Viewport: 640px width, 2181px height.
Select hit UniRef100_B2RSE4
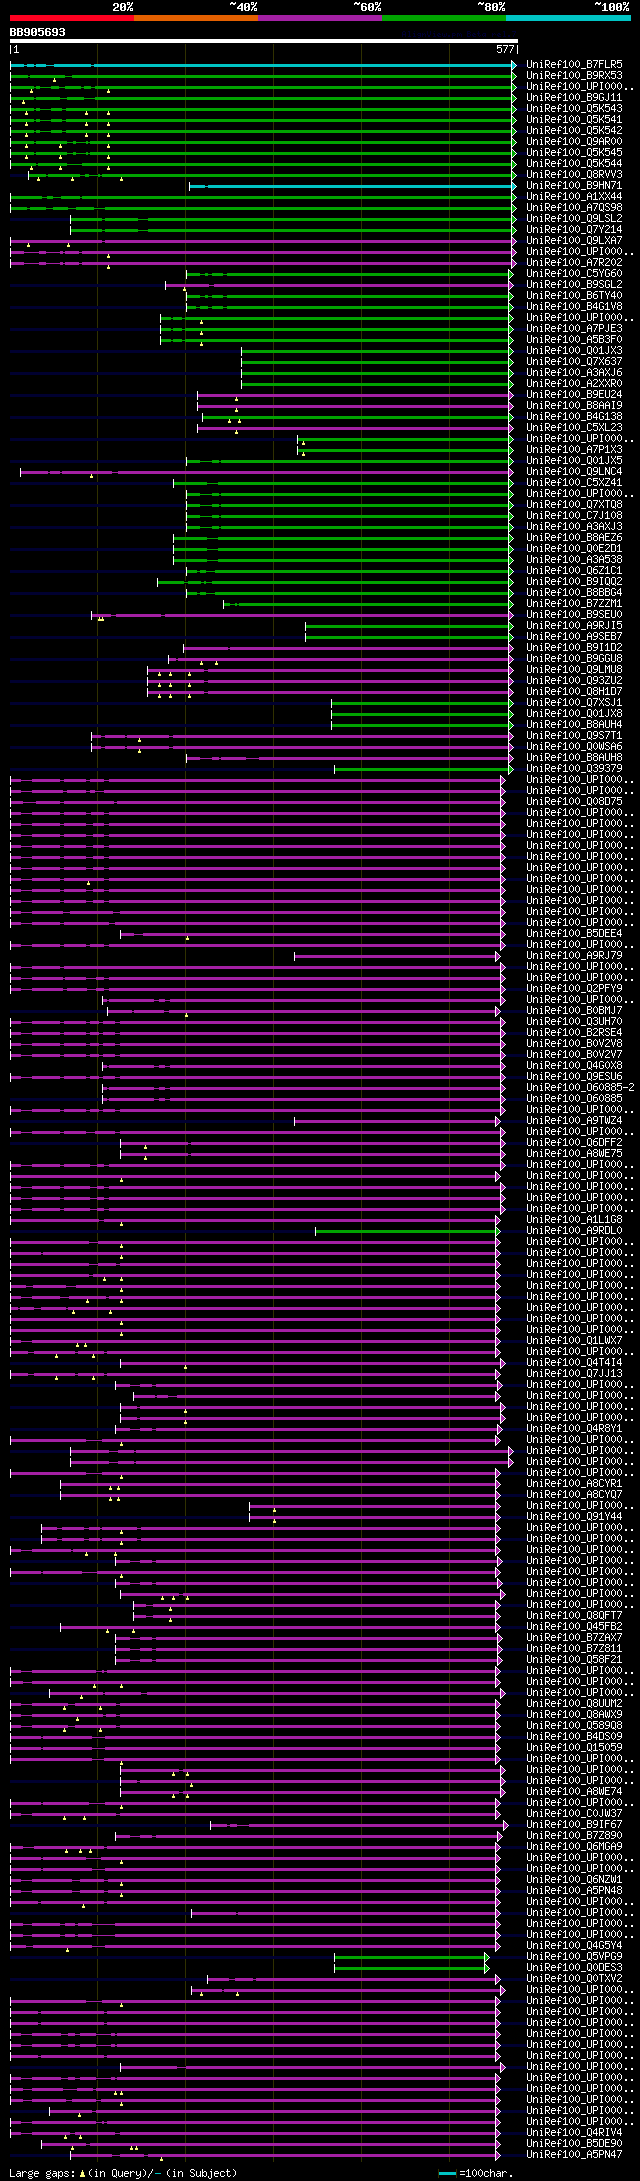(574, 1032)
